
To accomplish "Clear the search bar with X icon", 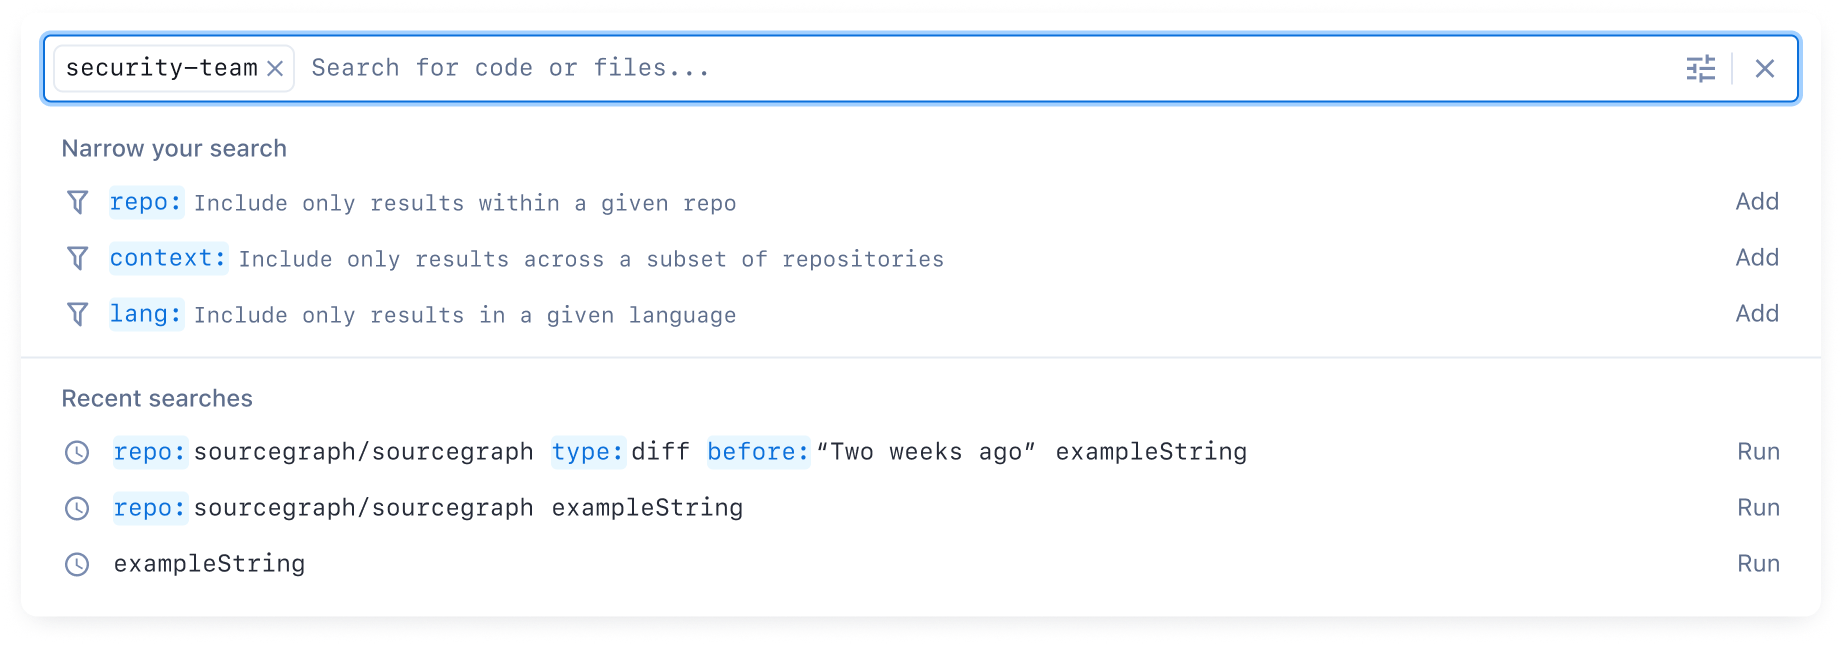I will tap(1765, 68).
